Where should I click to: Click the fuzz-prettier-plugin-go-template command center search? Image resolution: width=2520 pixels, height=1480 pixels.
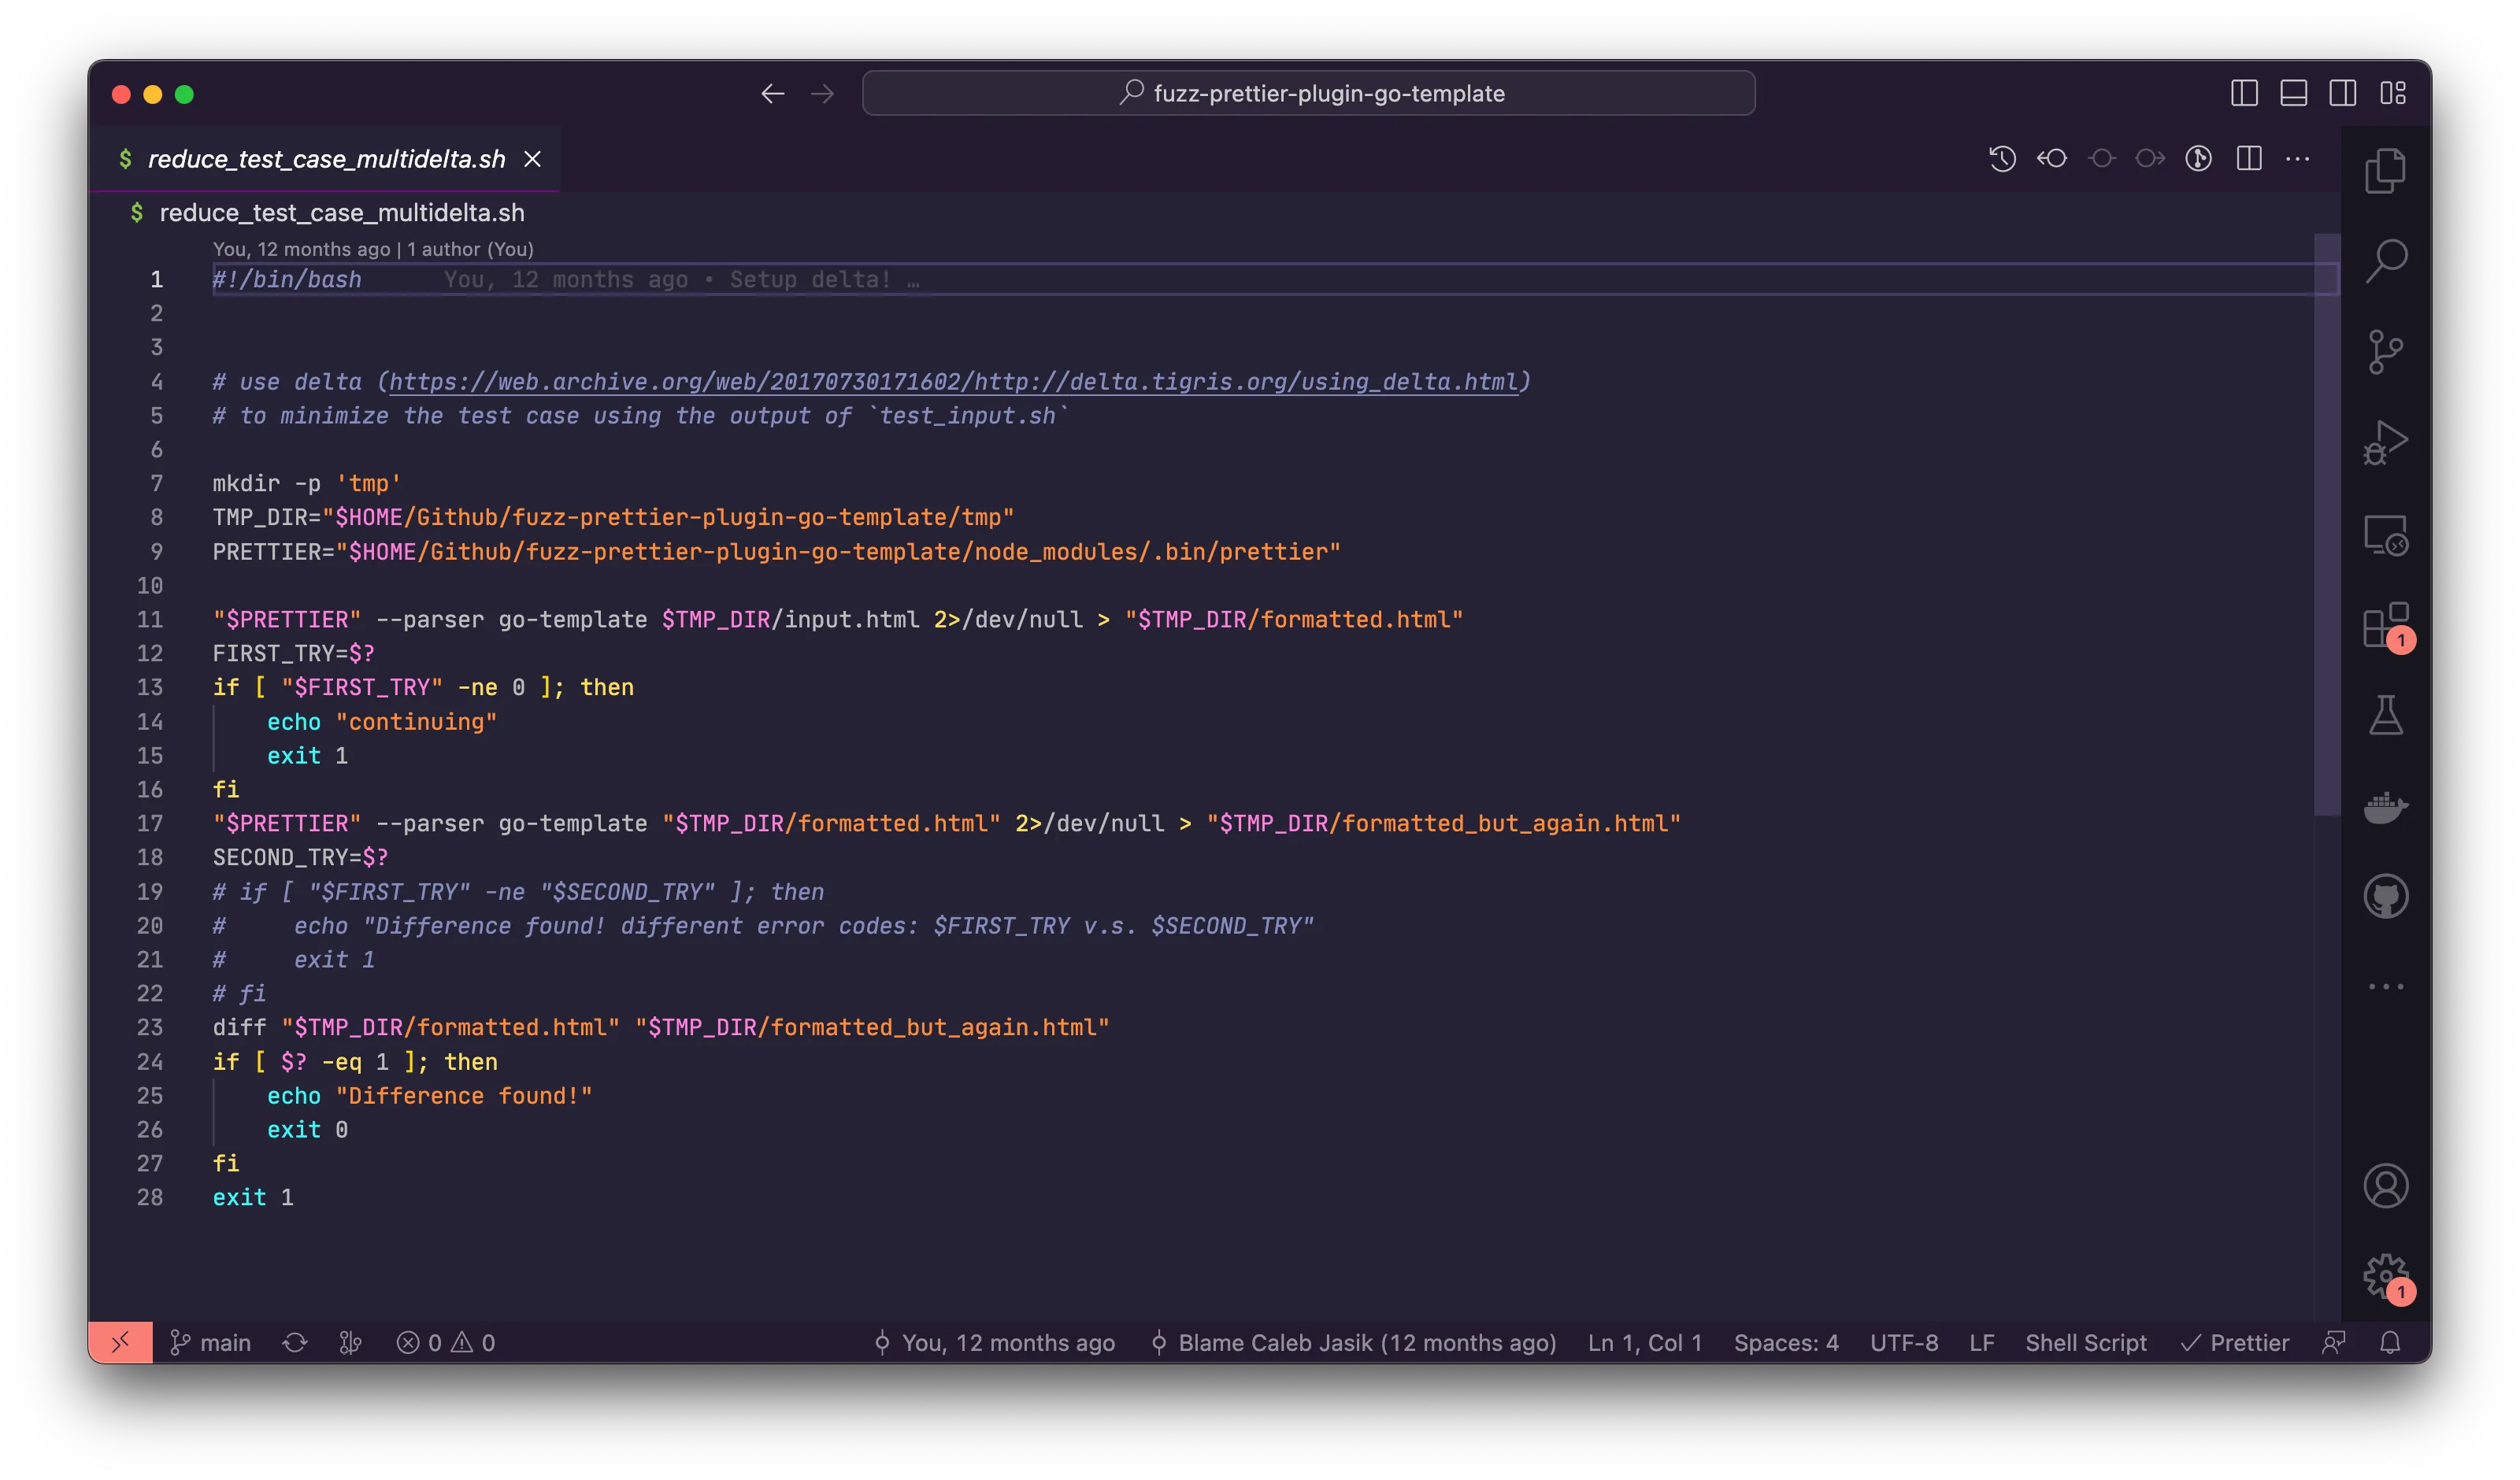[1308, 93]
